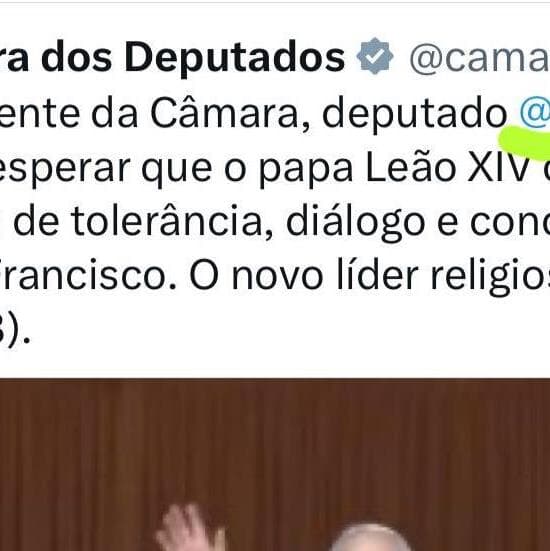Click the word tolerância in the tweet

coord(167,222)
